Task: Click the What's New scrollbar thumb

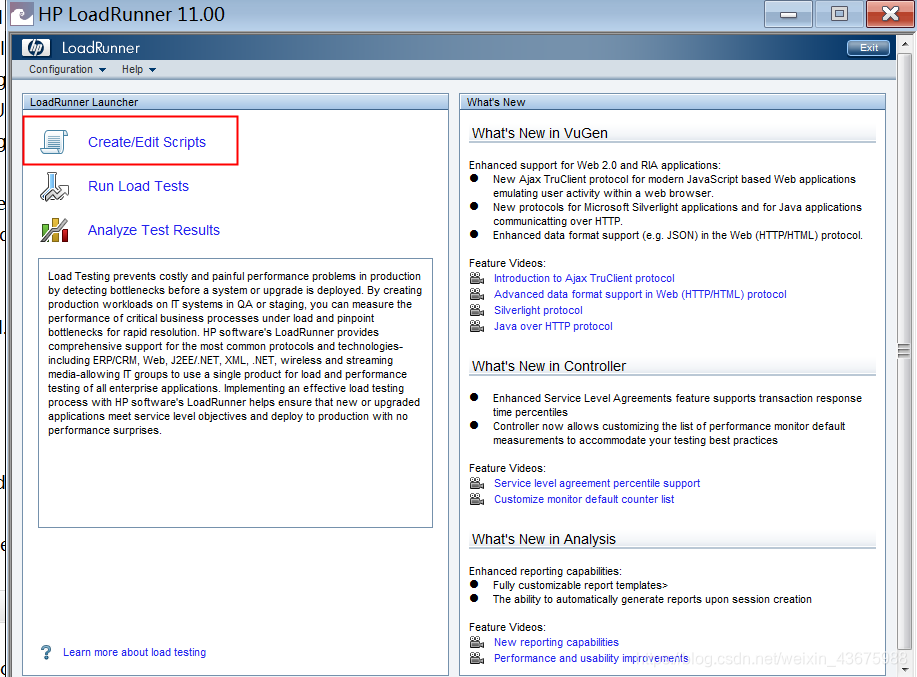Action: click(904, 351)
